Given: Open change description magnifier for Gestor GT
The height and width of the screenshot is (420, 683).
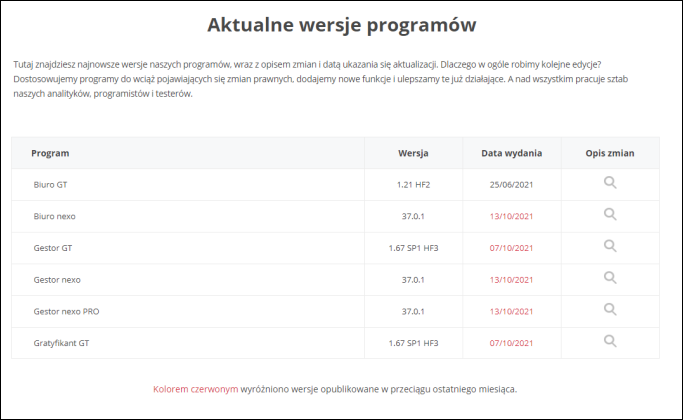Looking at the screenshot, I should 610,246.
